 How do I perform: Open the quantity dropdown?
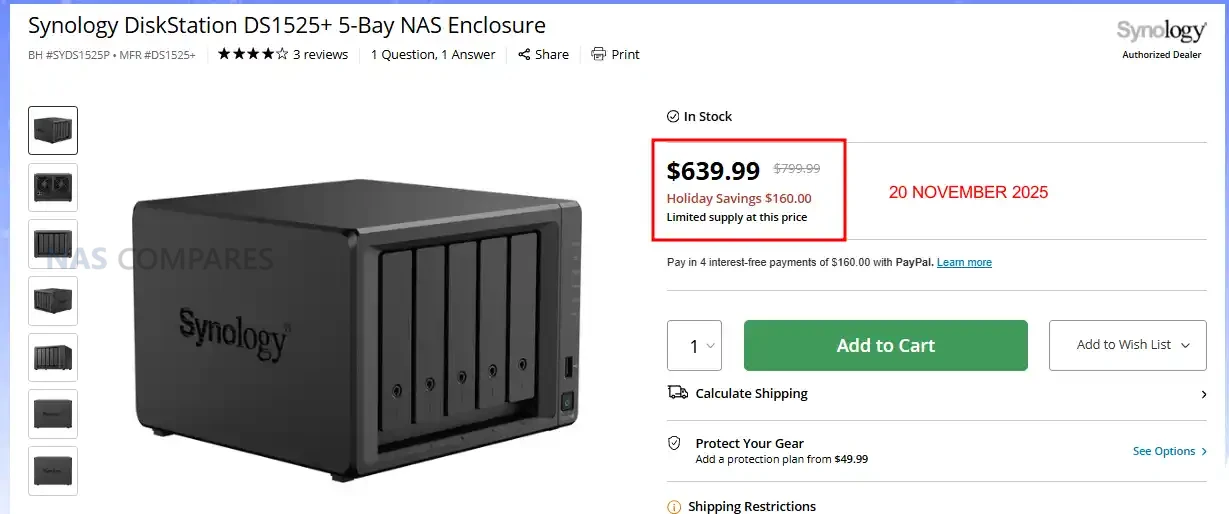[694, 346]
